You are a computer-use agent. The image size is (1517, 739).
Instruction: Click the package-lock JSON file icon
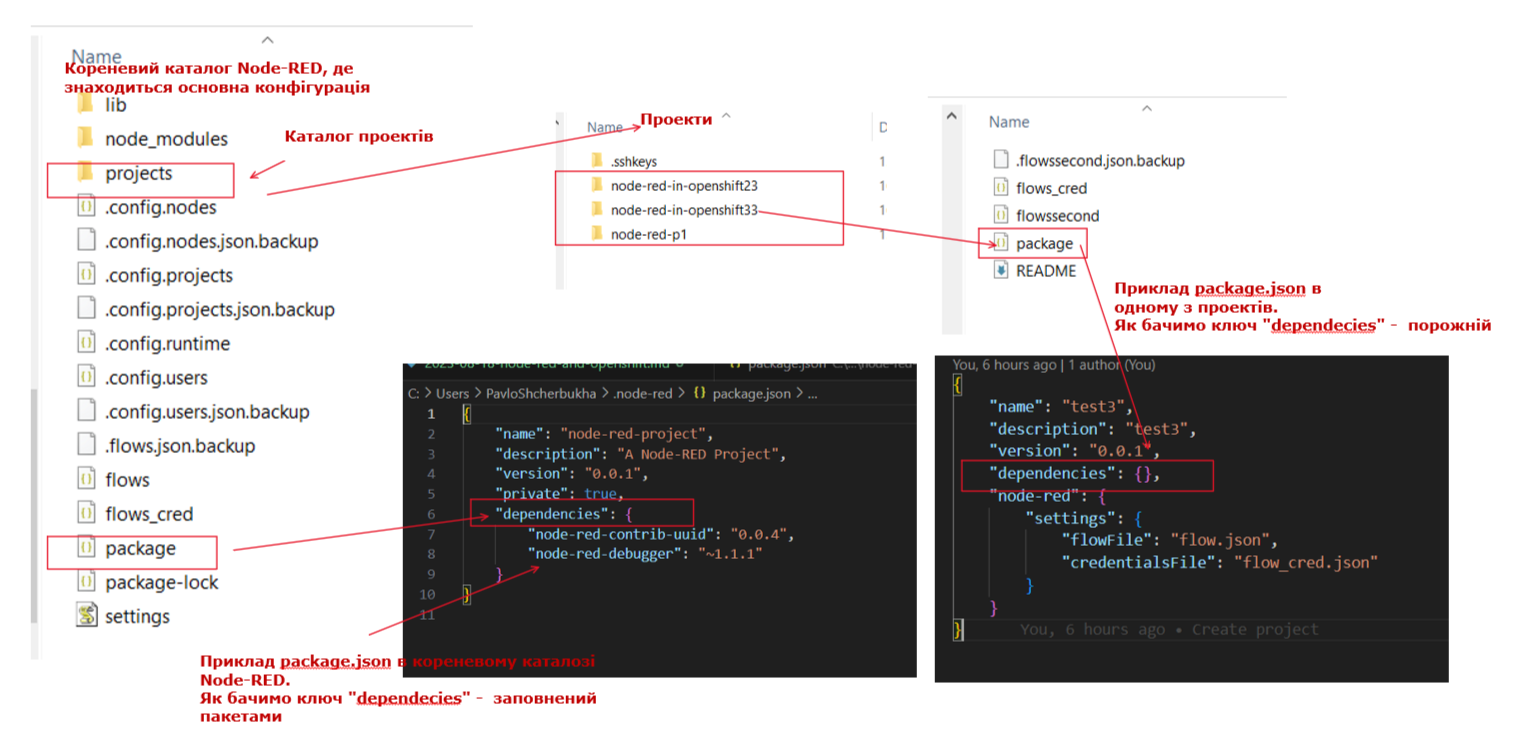point(86,582)
